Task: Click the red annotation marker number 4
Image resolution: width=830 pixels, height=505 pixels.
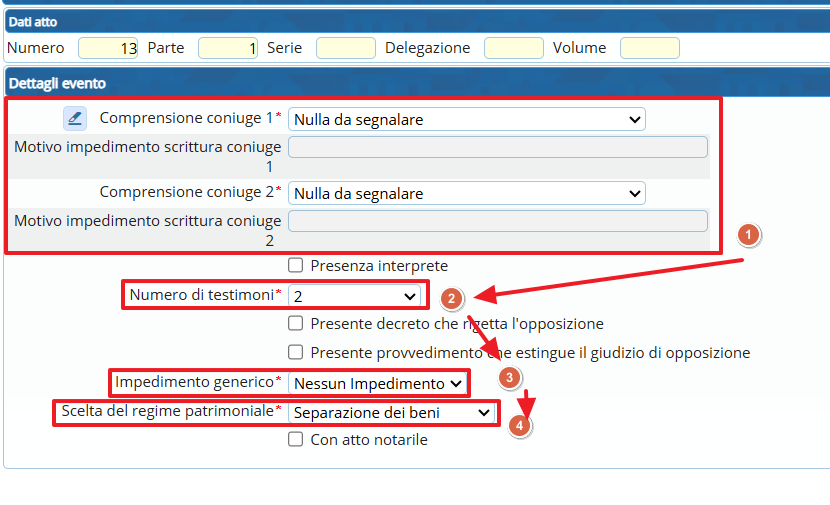Action: 518,425
